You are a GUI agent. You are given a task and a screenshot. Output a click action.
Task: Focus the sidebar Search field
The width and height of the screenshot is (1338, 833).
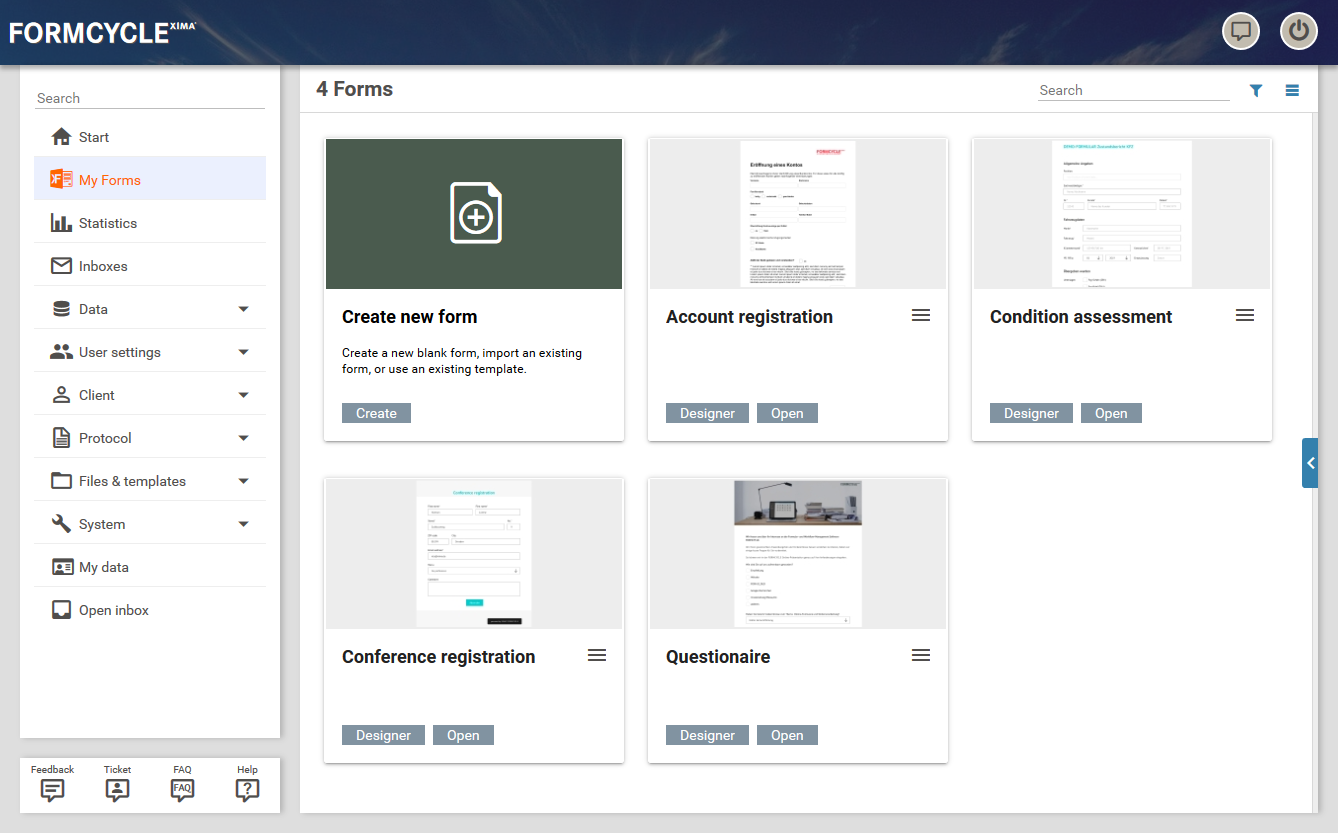pos(150,98)
